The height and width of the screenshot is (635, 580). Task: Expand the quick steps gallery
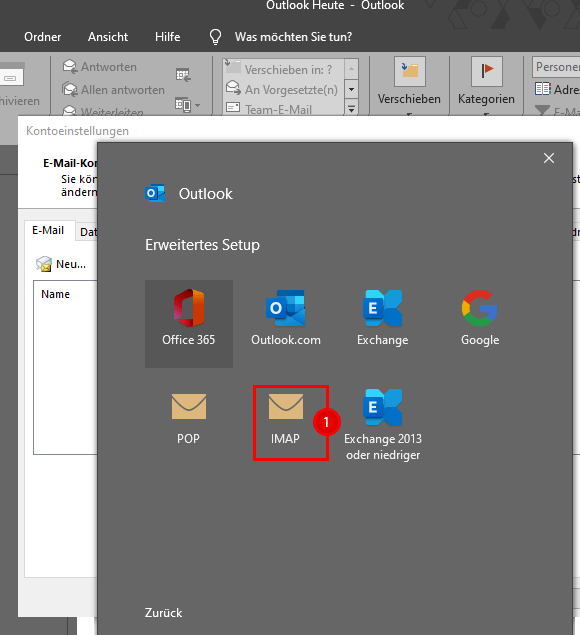pyautogui.click(x=352, y=109)
